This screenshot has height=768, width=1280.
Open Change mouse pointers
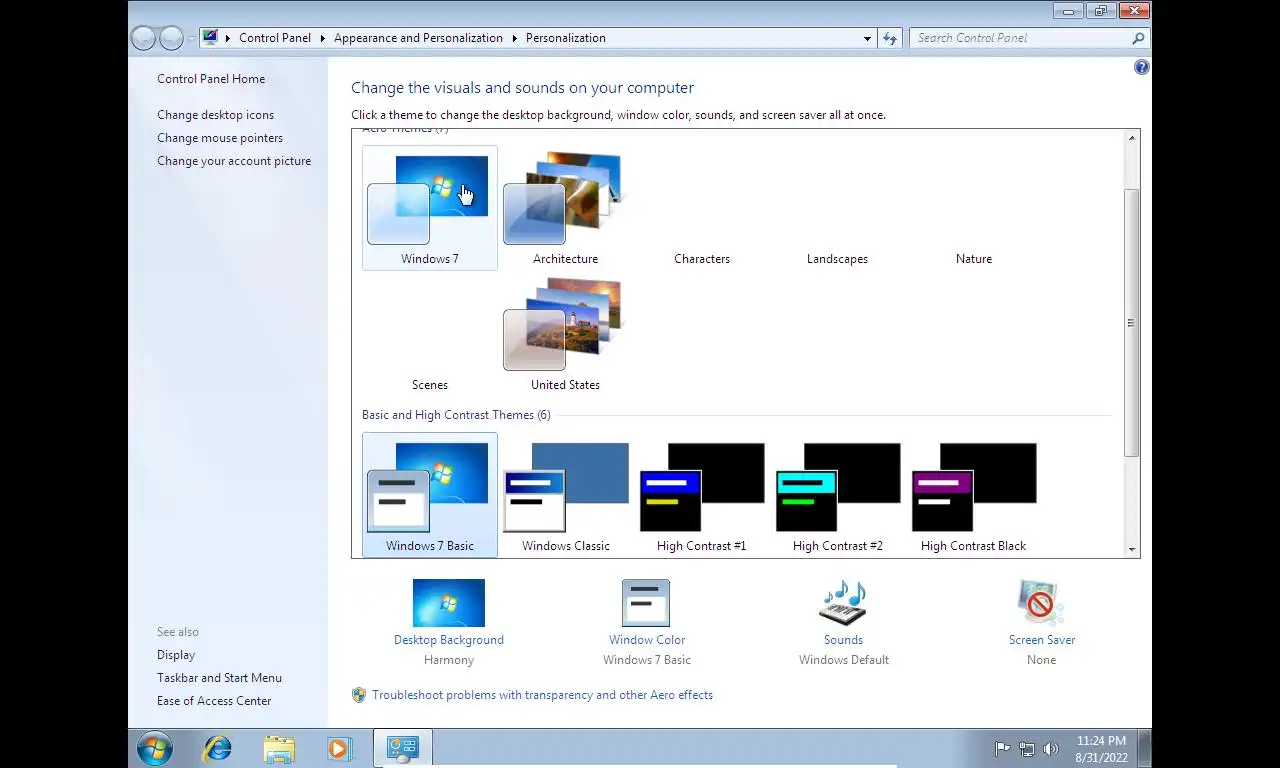[x=220, y=138]
